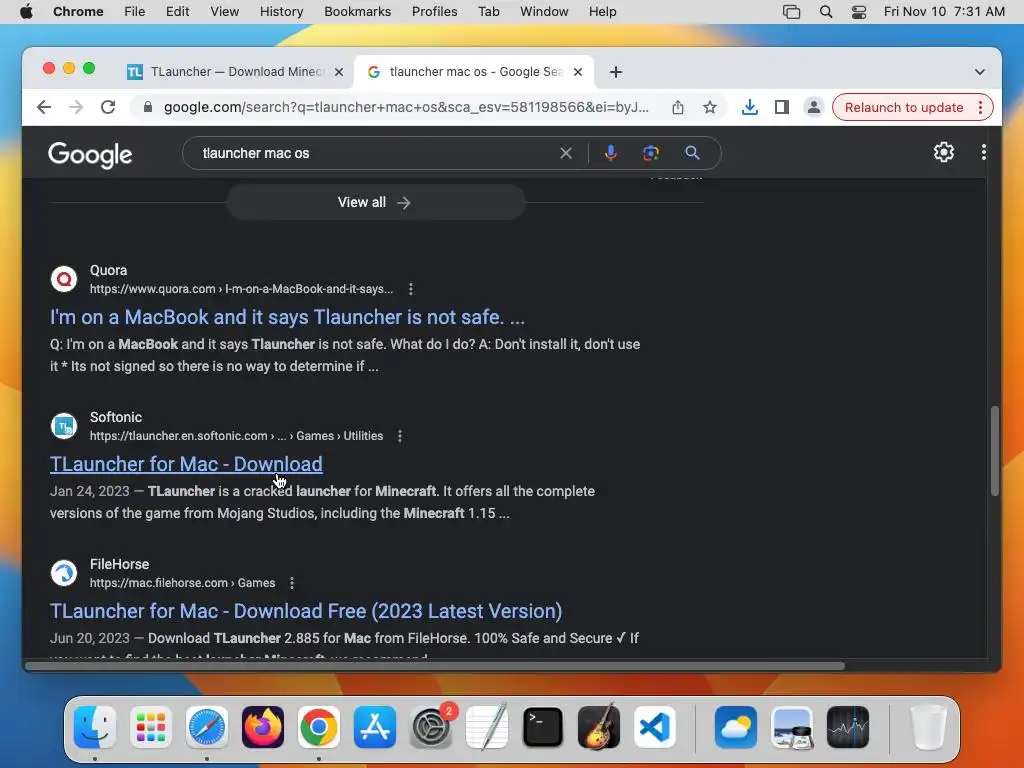The height and width of the screenshot is (768, 1024).
Task: Open the Profiles menu
Action: 434,12
